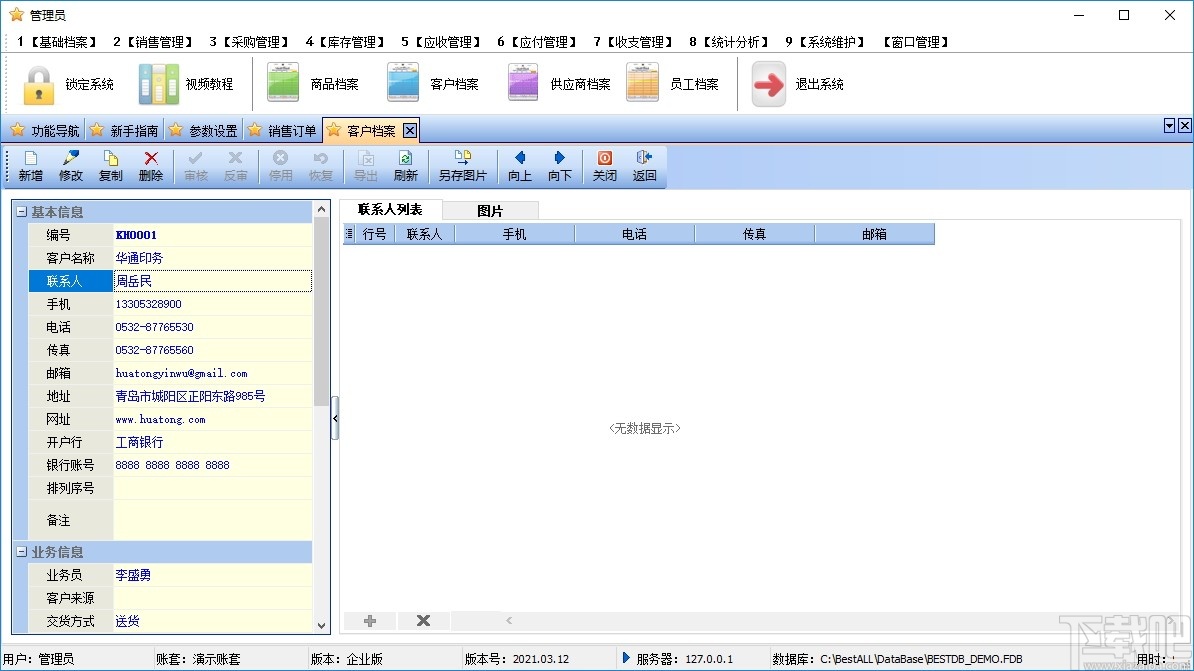1194x671 pixels.
Task: Click the 审核 checkmark toolbar button
Action: (x=196, y=166)
